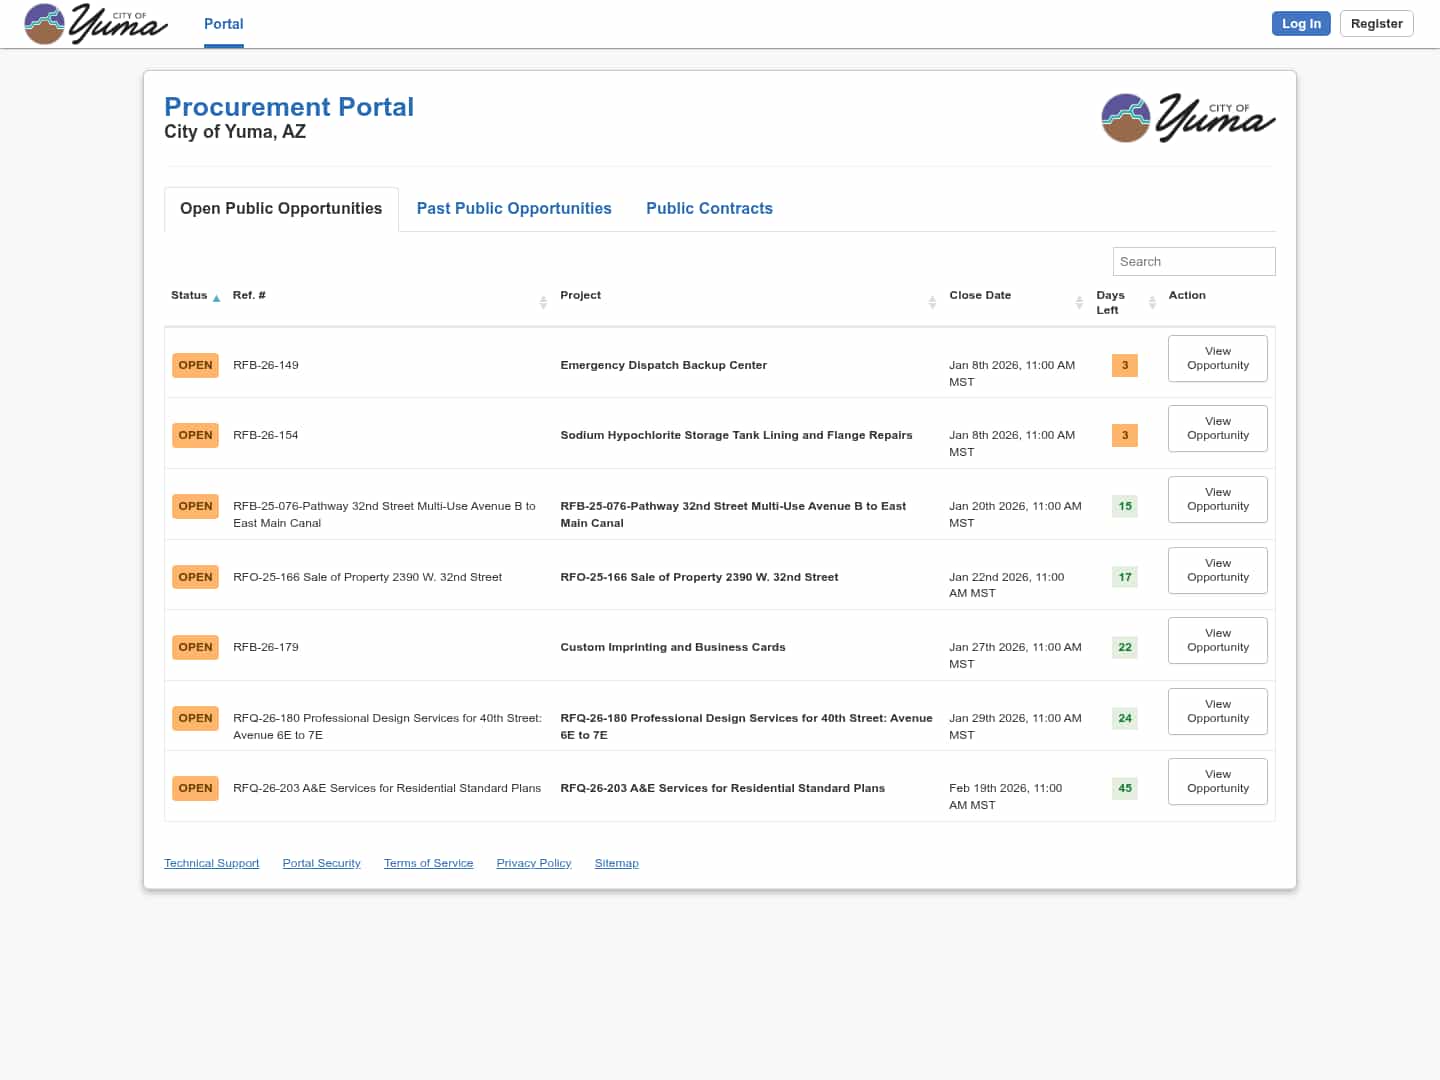Sort by Project column arrows
Viewport: 1440px width, 1080px height.
point(932,302)
